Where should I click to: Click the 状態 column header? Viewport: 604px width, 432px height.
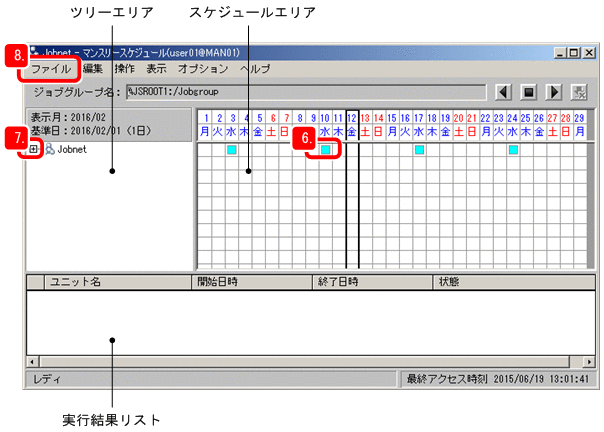[x=514, y=282]
